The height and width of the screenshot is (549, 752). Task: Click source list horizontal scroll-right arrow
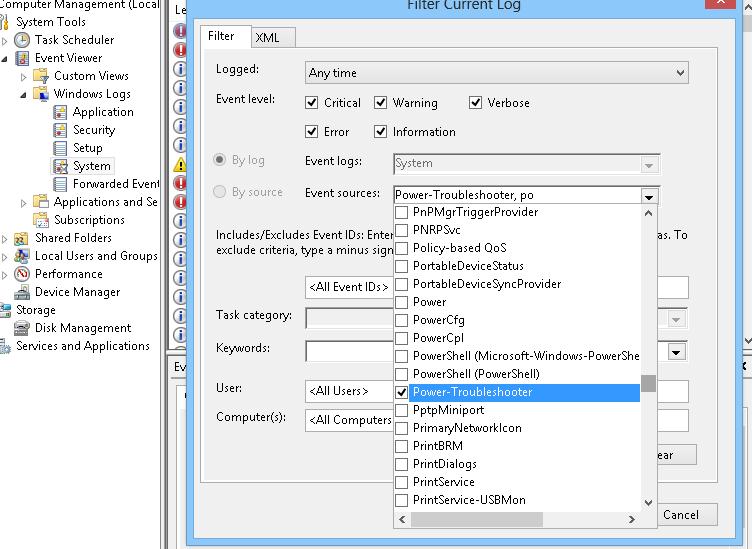click(x=632, y=519)
